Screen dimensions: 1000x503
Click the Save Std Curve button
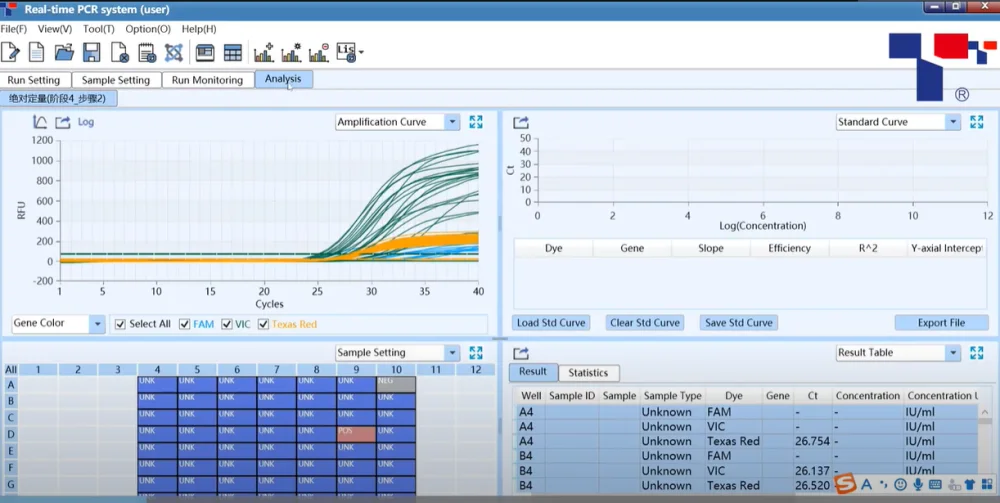739,323
